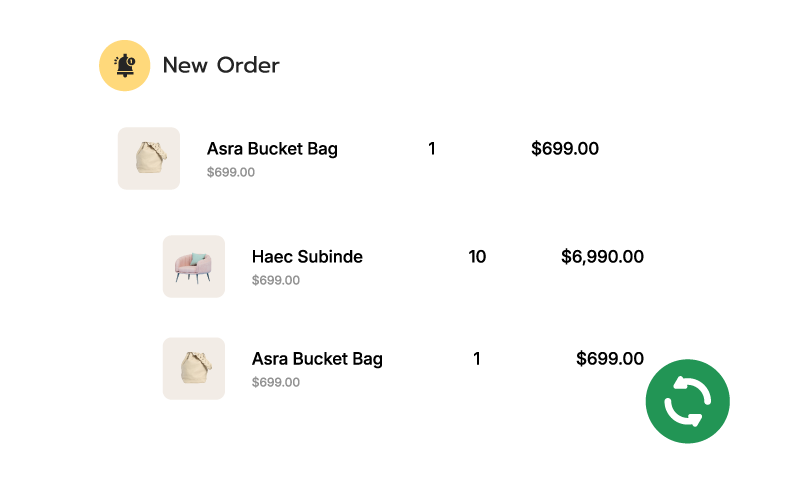Click the gray unit price under Haec Subinde

click(x=276, y=280)
